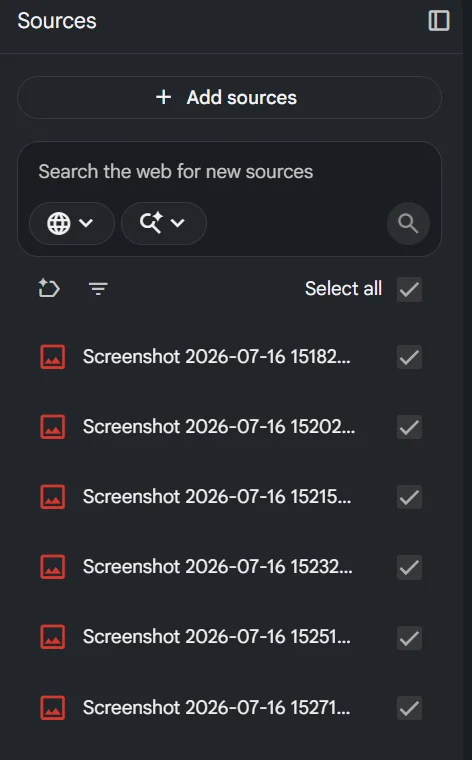Uncheck the Screenshot 2026-07-16 15251 source

click(x=409, y=637)
